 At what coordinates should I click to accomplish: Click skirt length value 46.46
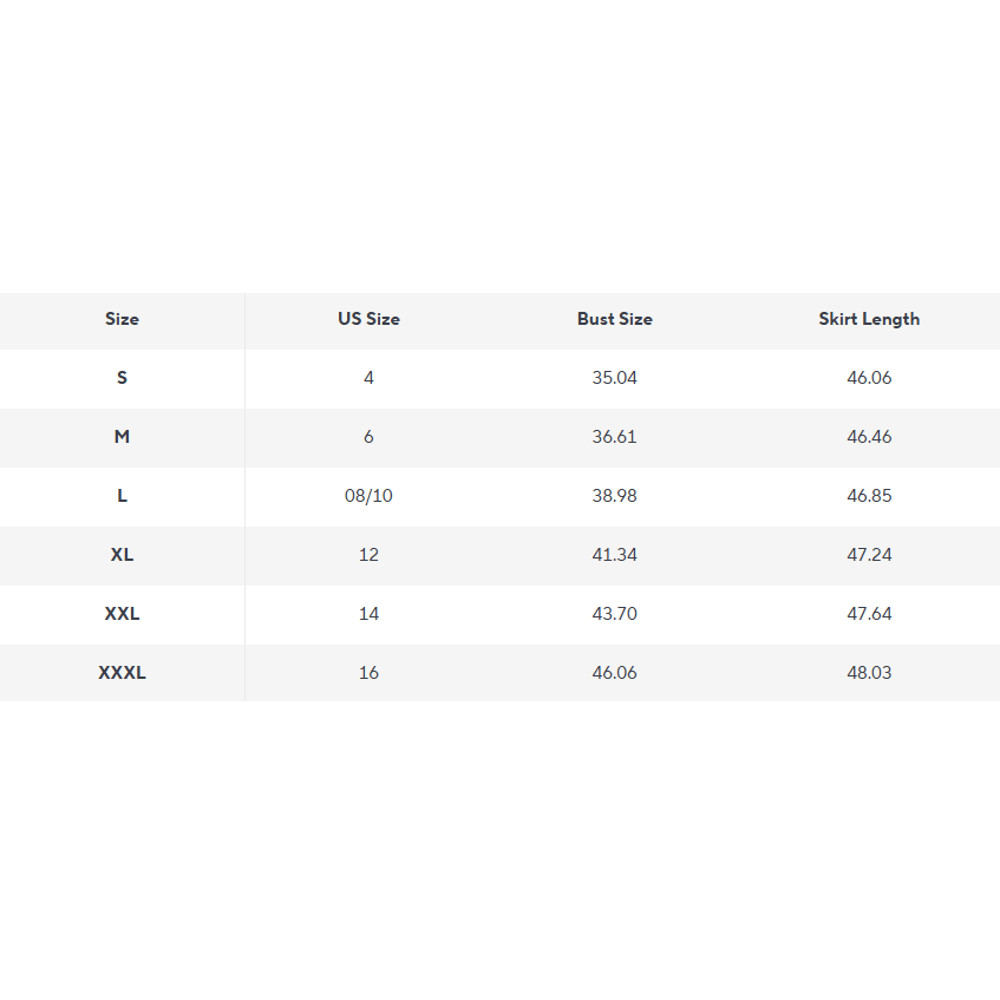869,437
